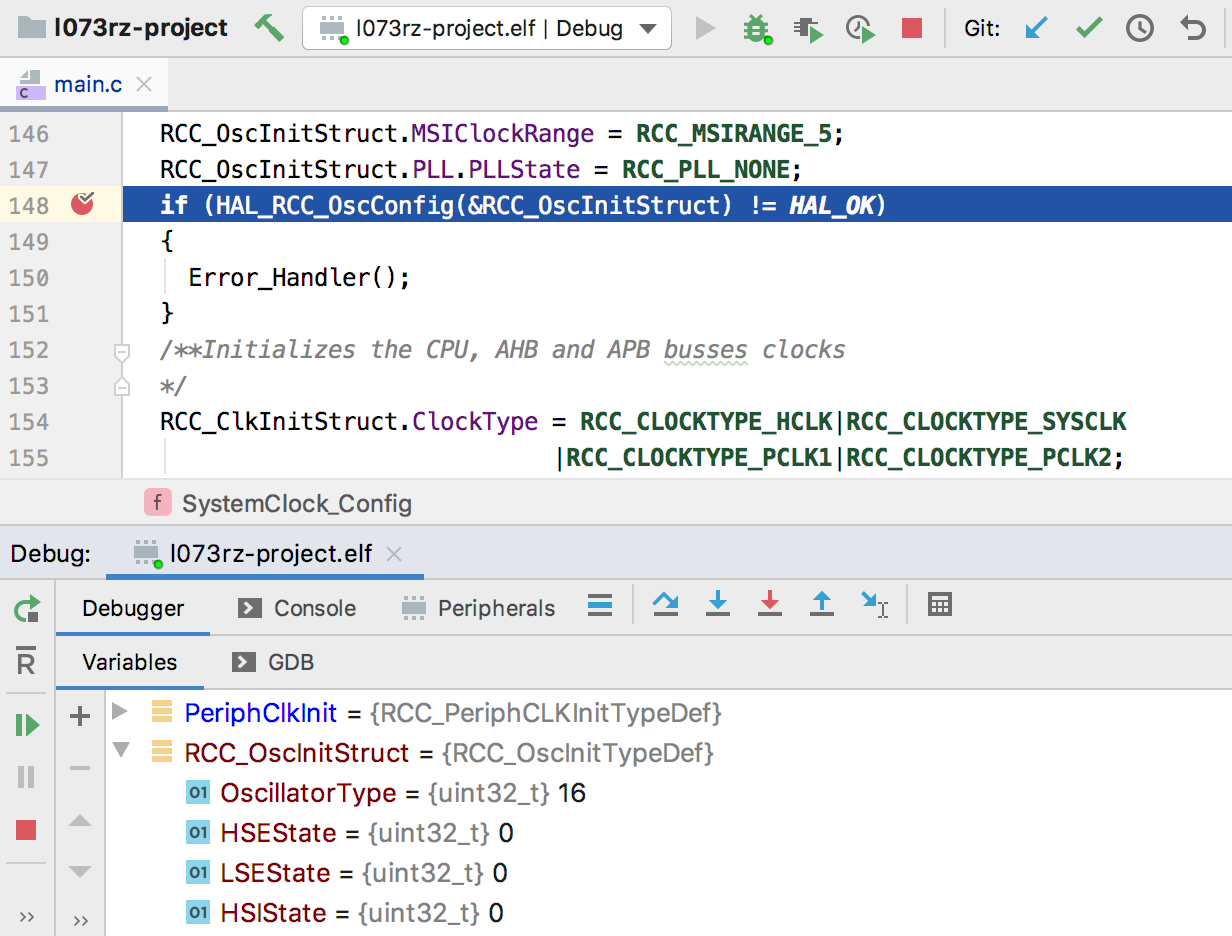Screen dimensions: 1232x936
Task: Expand the PeriphClkInit variable node
Action: pyautogui.click(x=120, y=712)
